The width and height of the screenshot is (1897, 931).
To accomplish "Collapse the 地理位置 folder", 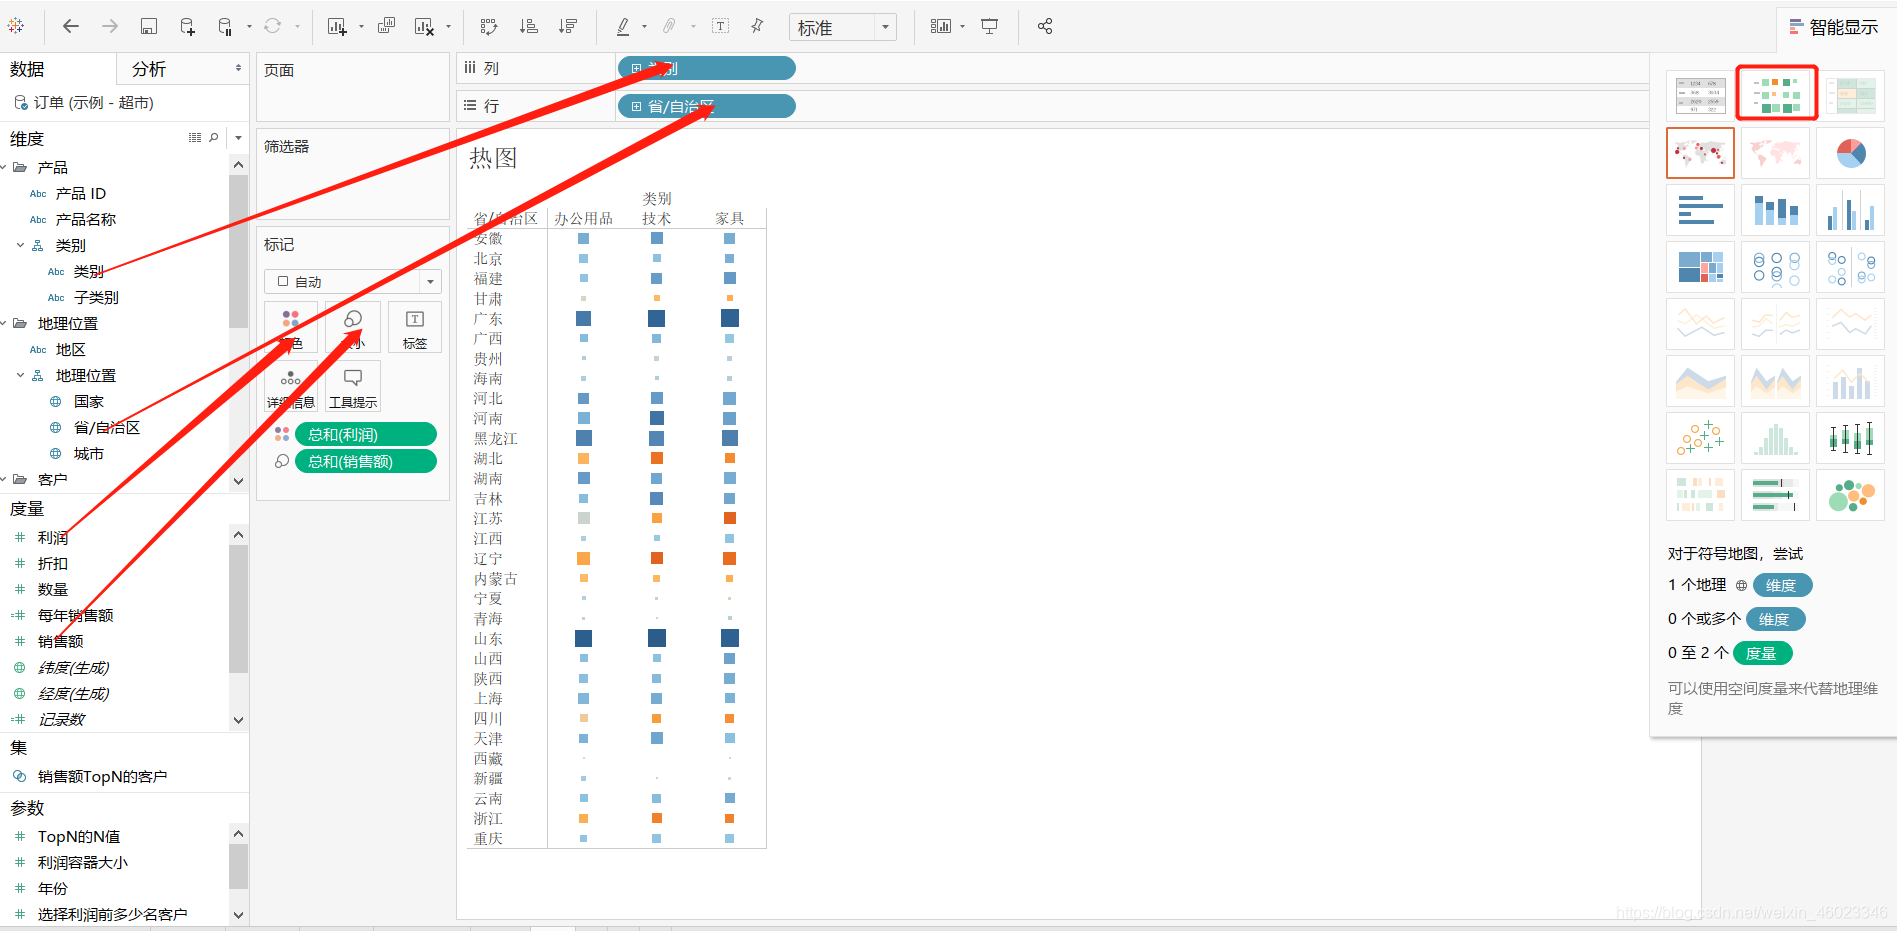I will [5, 323].
